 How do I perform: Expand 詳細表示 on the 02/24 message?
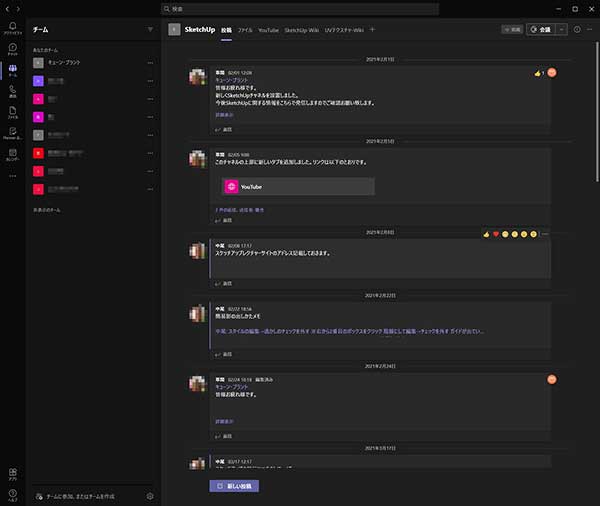224,421
